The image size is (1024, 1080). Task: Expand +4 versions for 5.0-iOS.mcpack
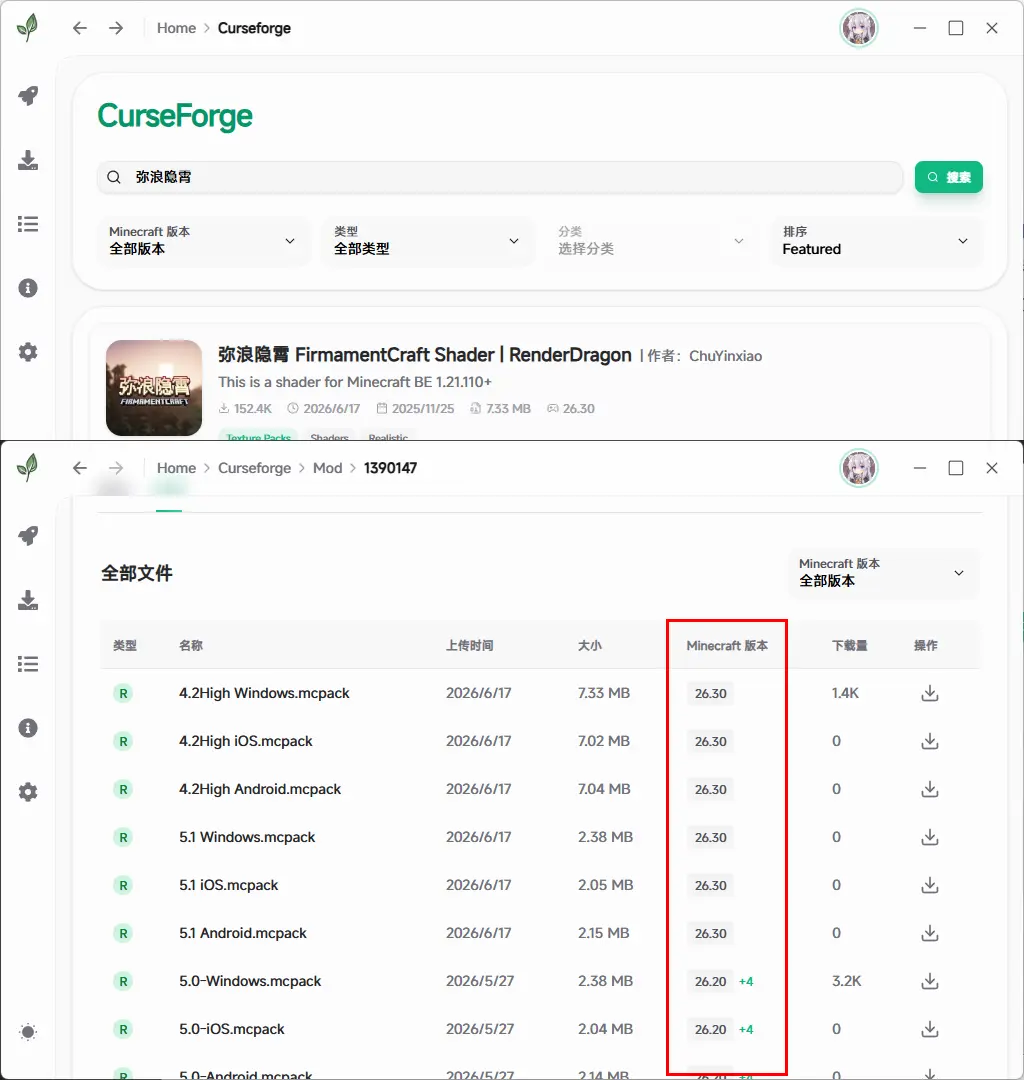746,1030
